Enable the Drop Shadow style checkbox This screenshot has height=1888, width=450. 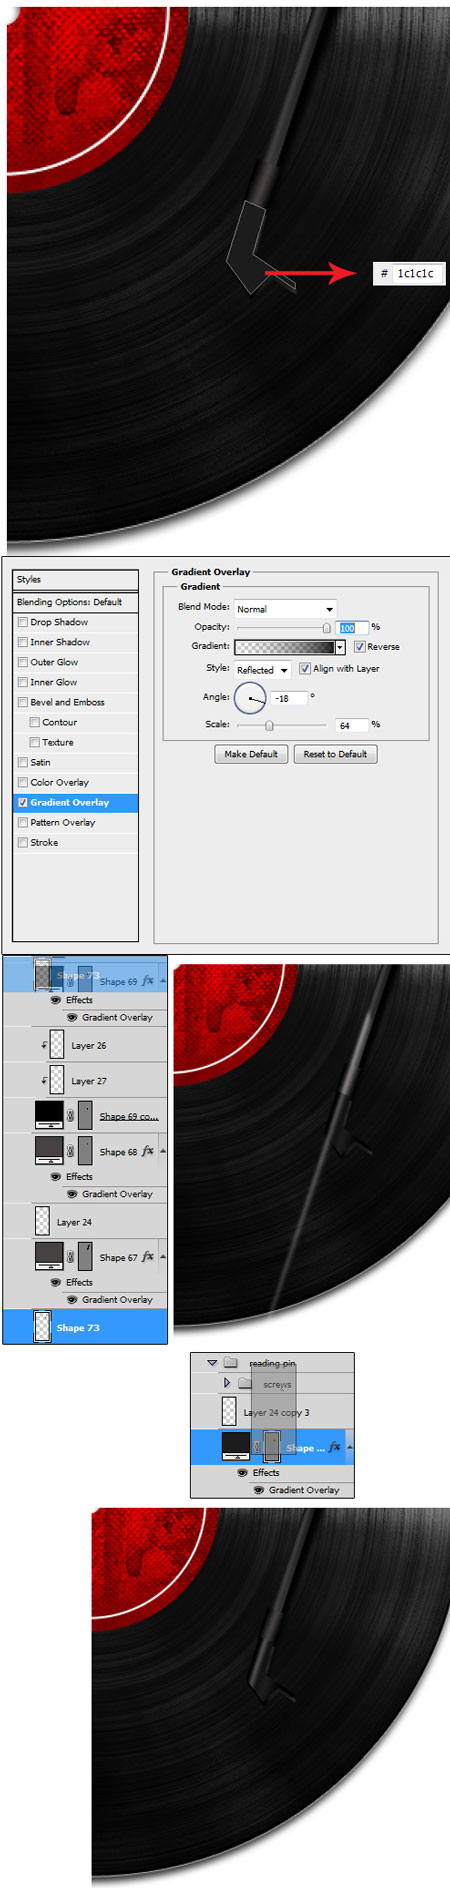tap(22, 622)
